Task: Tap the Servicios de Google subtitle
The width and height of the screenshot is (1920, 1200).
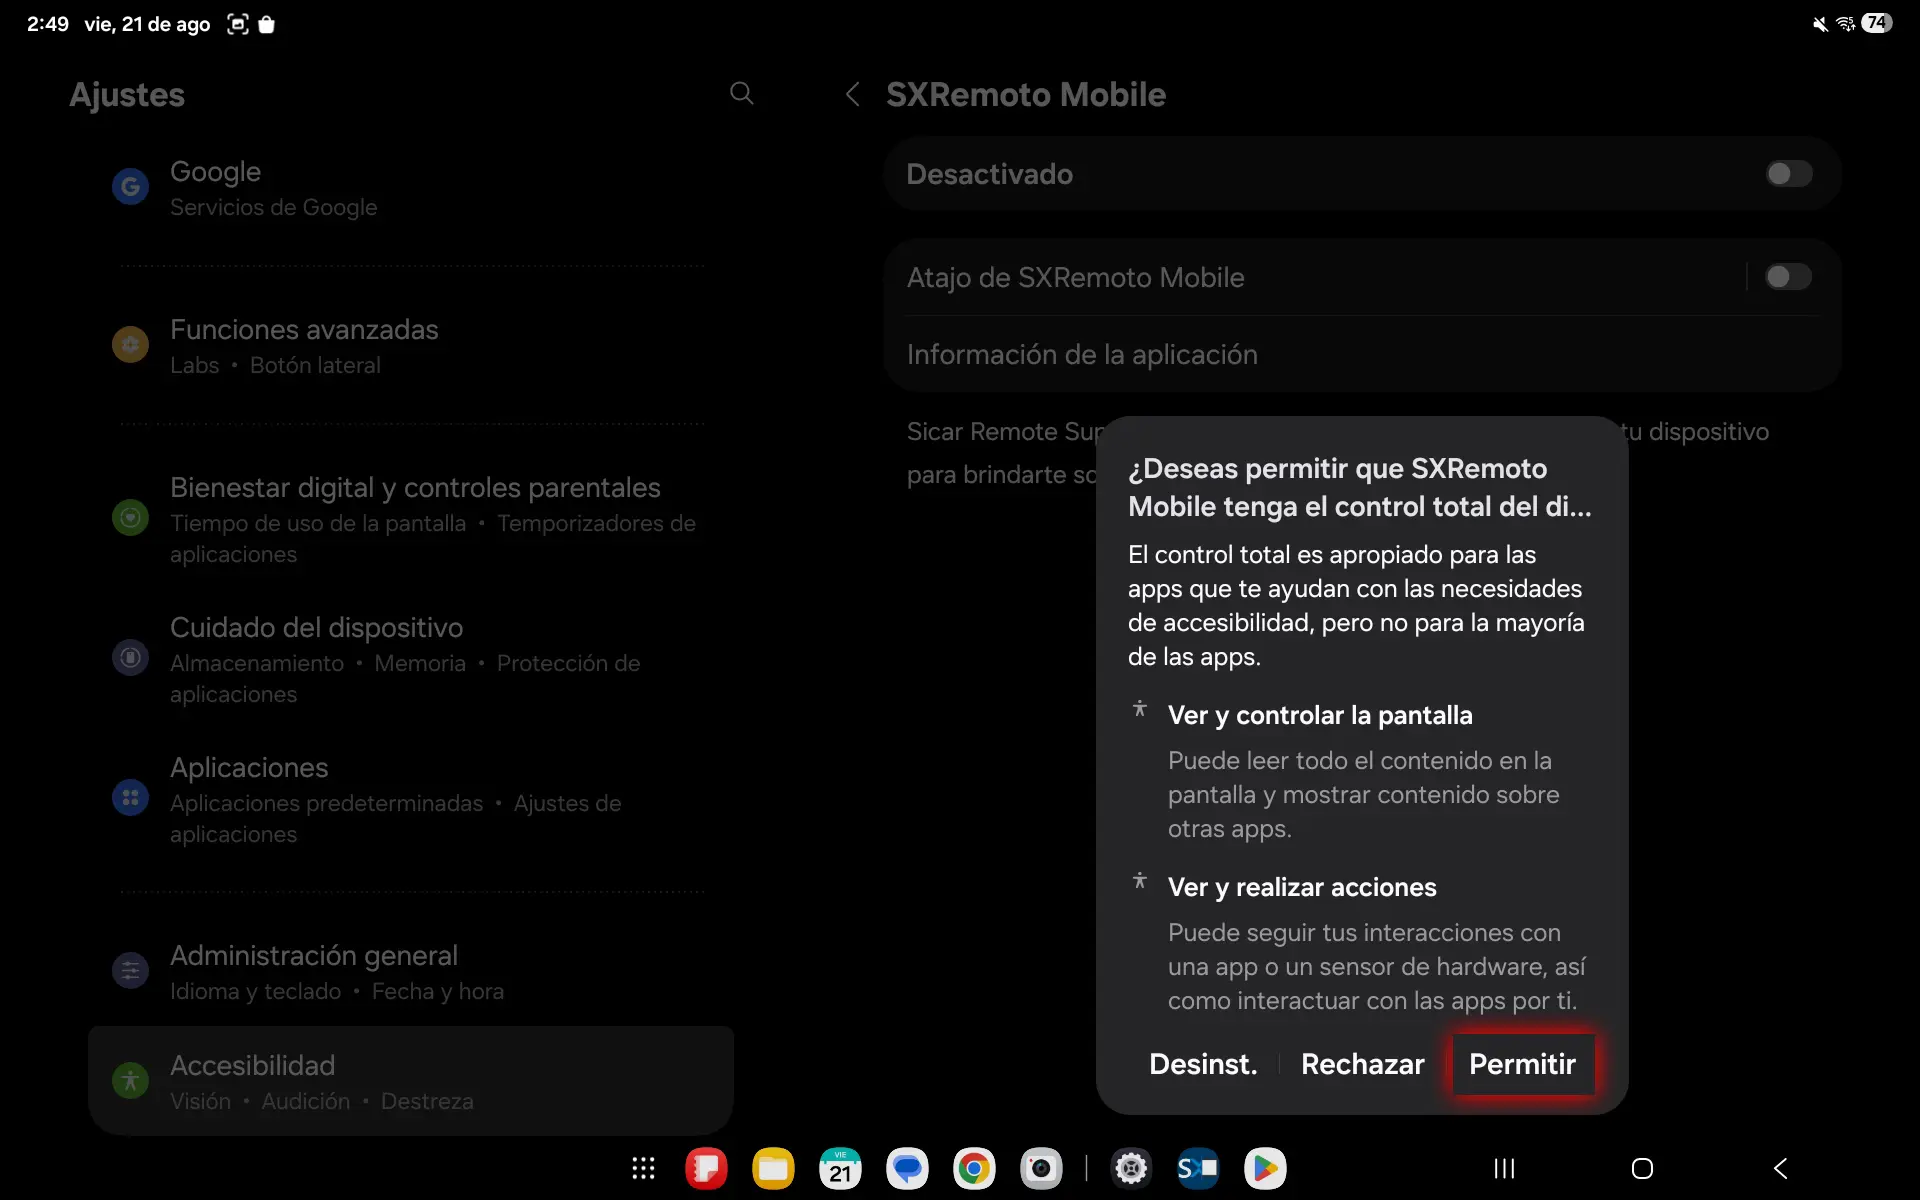Action: [274, 207]
